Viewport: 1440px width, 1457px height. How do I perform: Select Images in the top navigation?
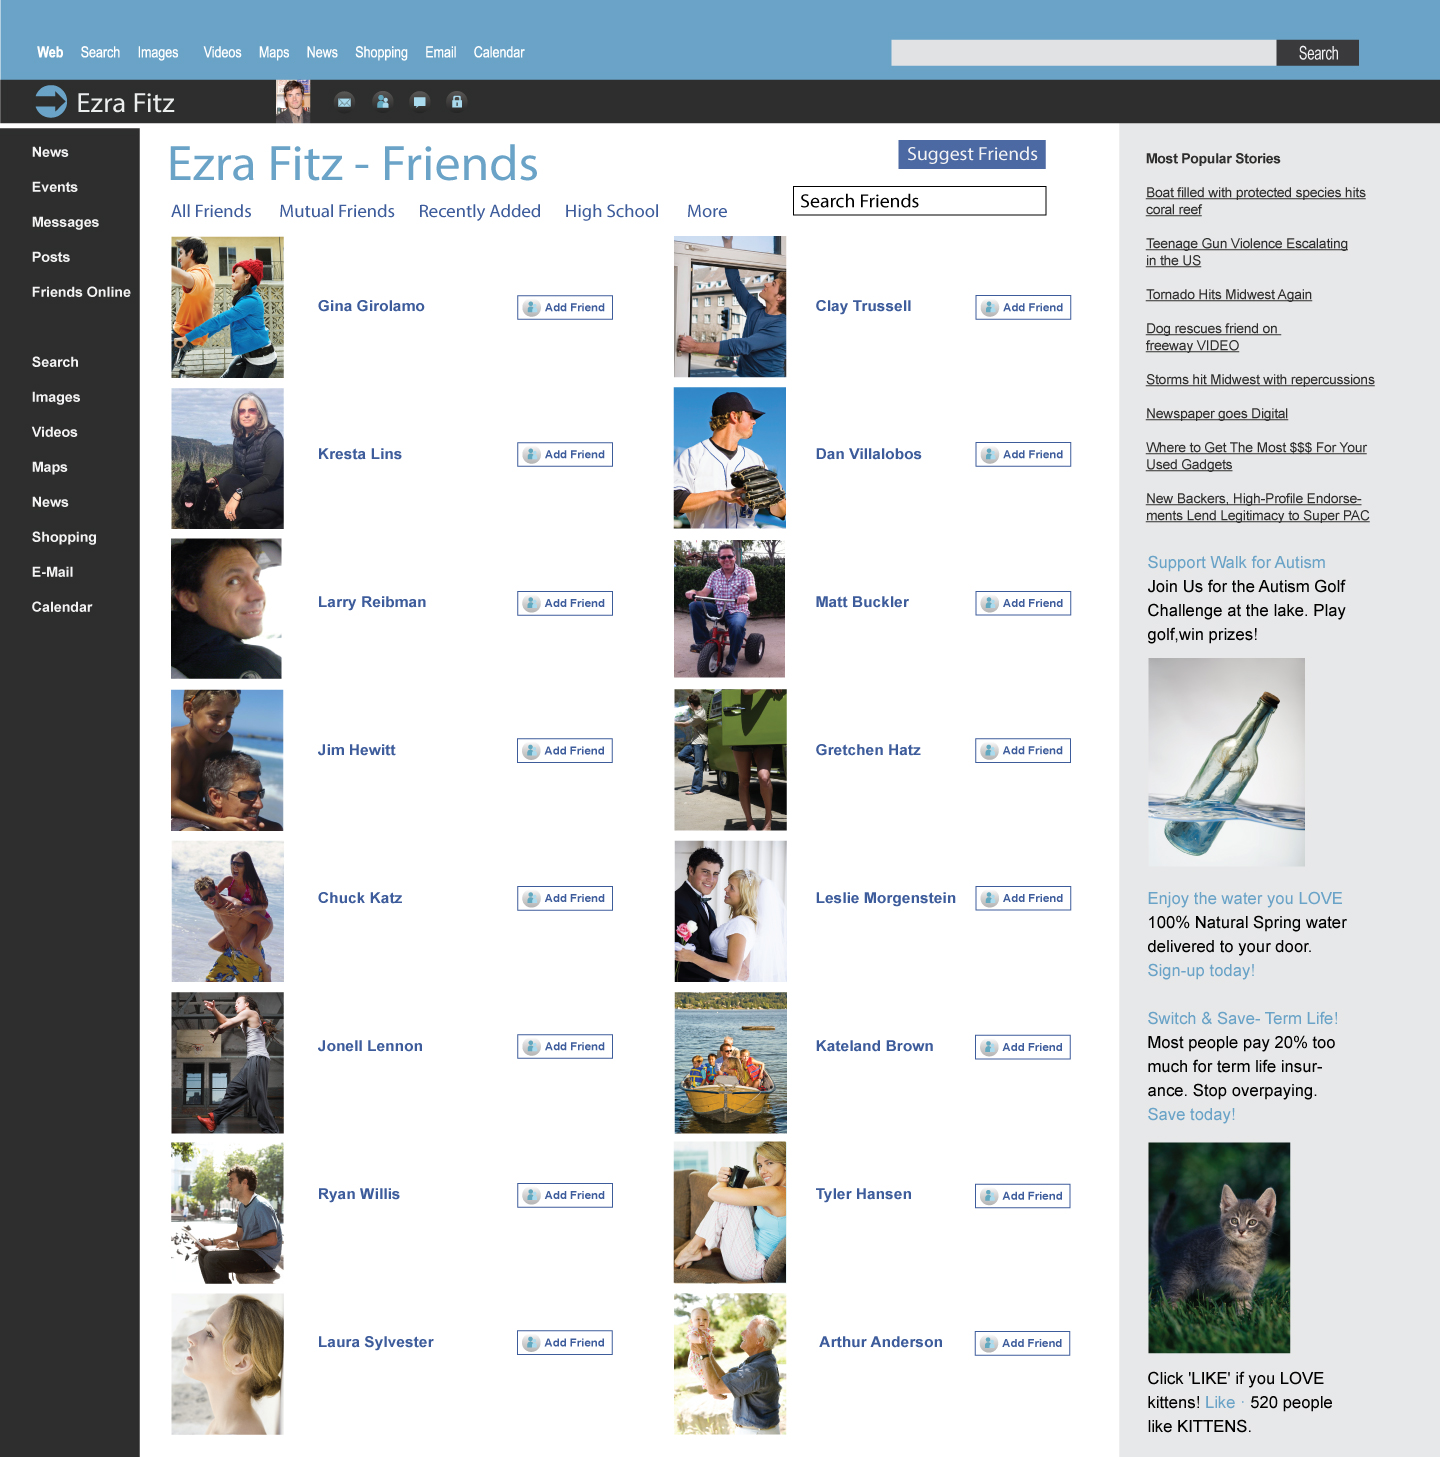point(158,52)
